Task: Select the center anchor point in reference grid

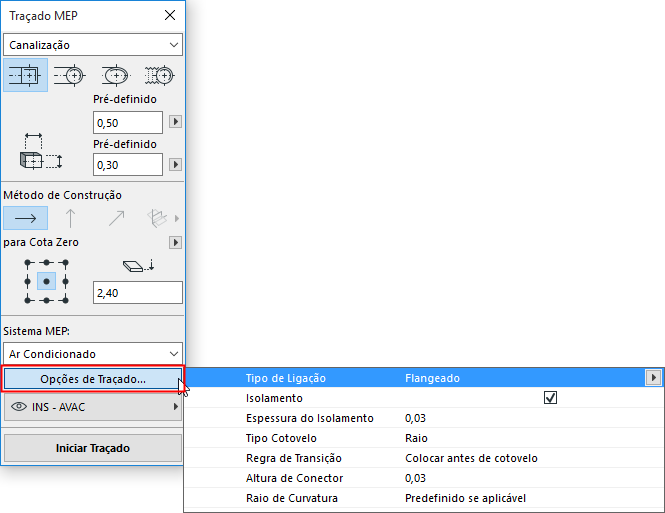Action: [x=47, y=282]
